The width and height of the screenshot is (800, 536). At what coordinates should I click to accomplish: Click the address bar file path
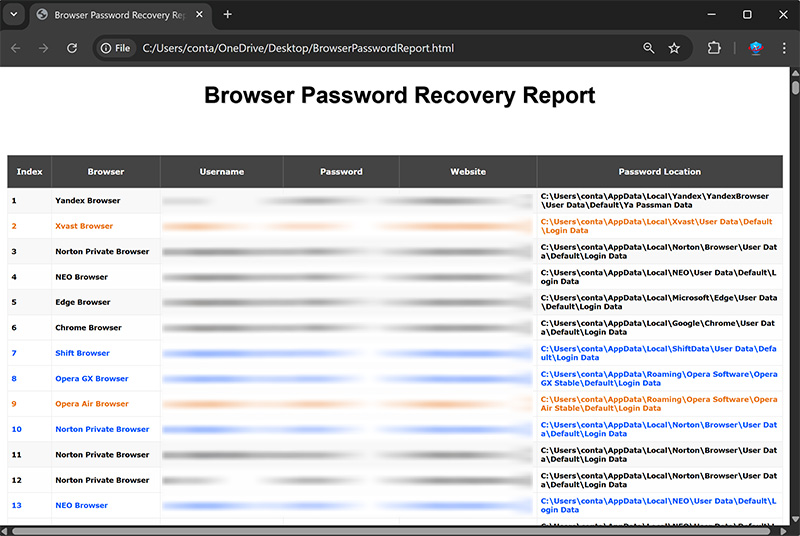298,48
